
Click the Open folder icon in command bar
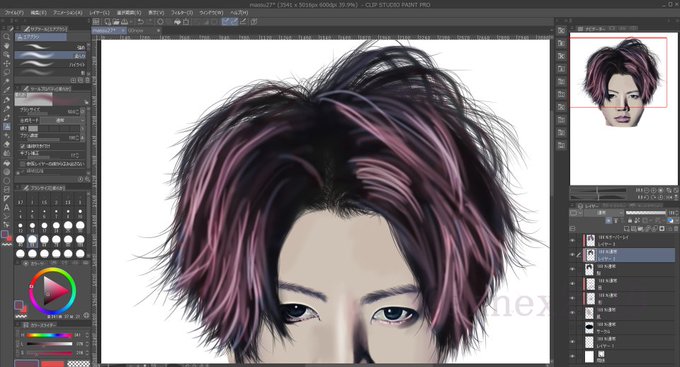[116, 21]
